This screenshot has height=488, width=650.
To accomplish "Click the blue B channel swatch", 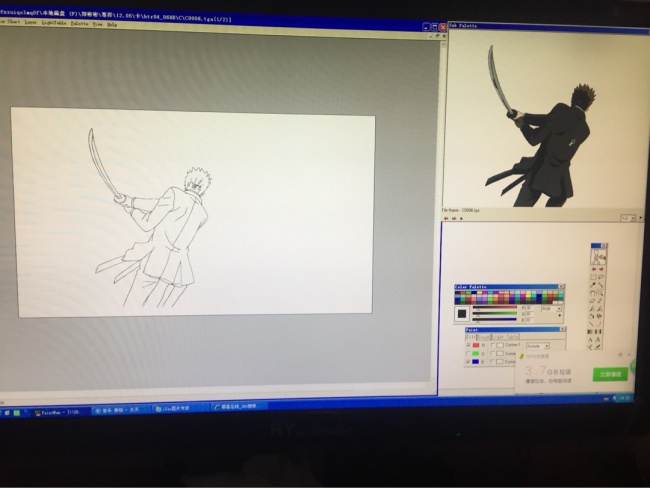I will pos(475,362).
